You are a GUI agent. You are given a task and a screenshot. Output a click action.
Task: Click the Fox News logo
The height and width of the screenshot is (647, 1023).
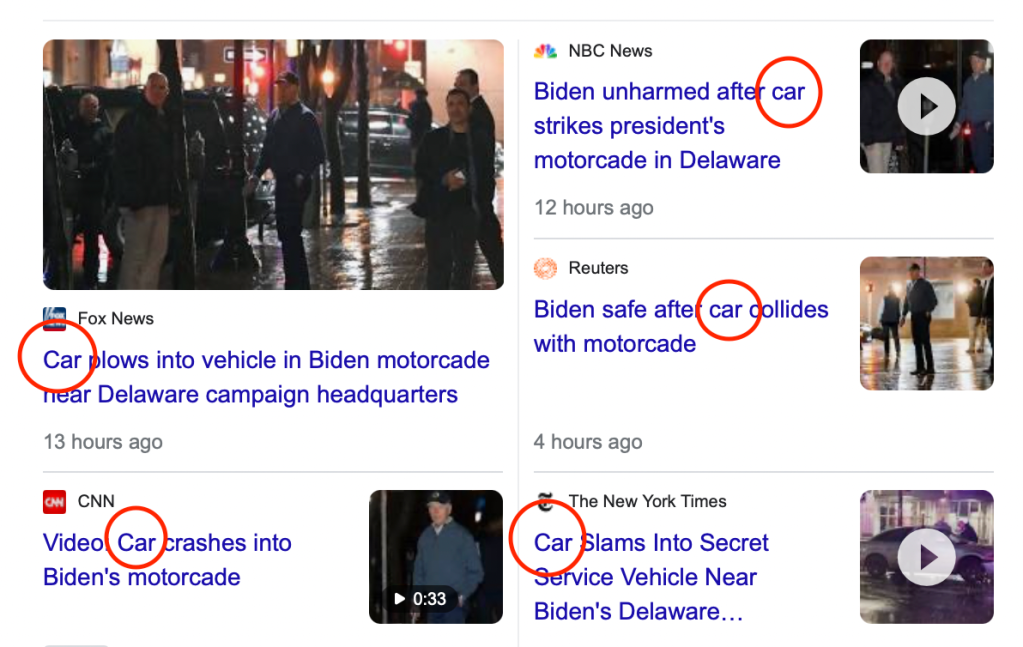click(54, 318)
